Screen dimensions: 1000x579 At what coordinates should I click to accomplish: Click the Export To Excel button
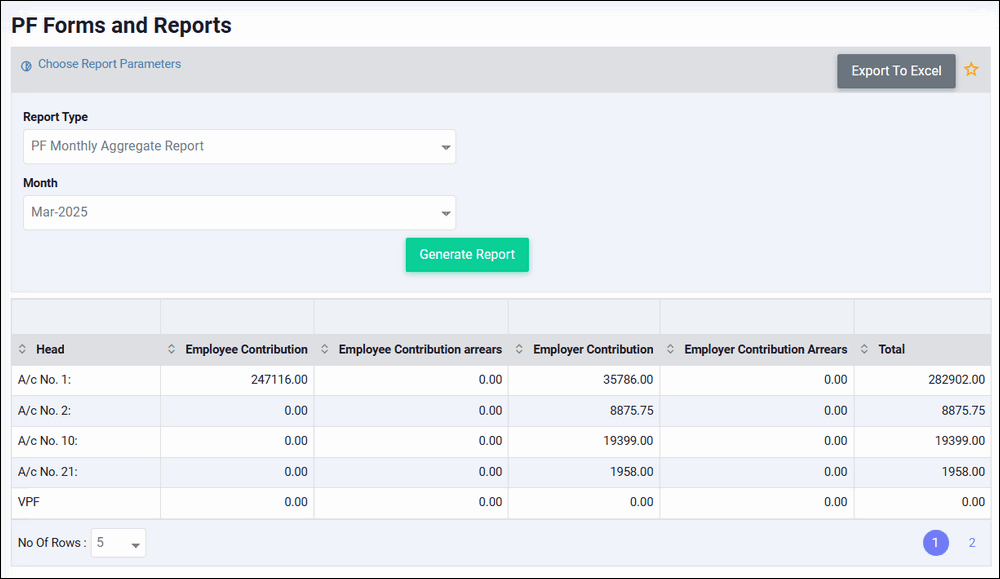pyautogui.click(x=896, y=71)
